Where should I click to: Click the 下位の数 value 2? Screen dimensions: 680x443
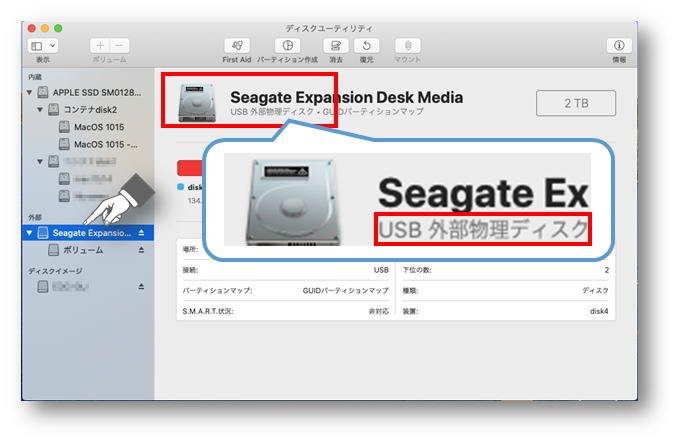[x=607, y=270]
